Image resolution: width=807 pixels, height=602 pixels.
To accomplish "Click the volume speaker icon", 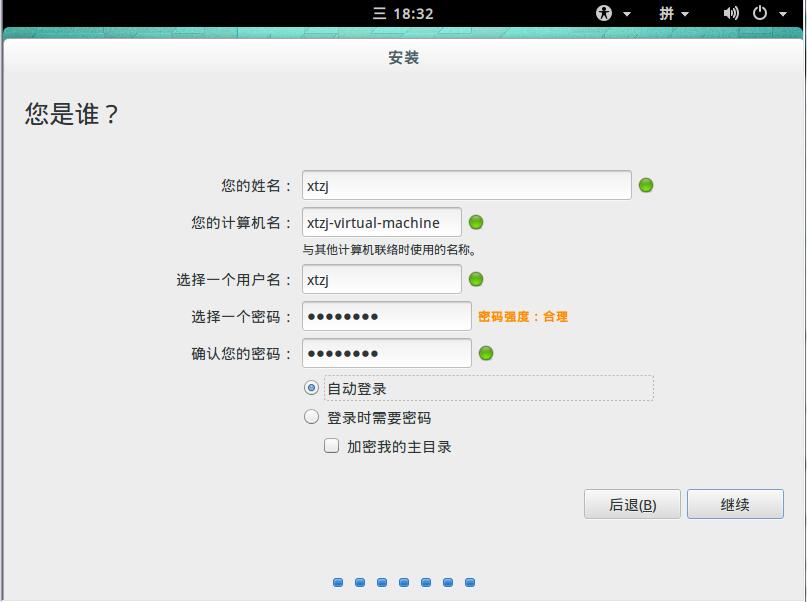I will point(731,13).
